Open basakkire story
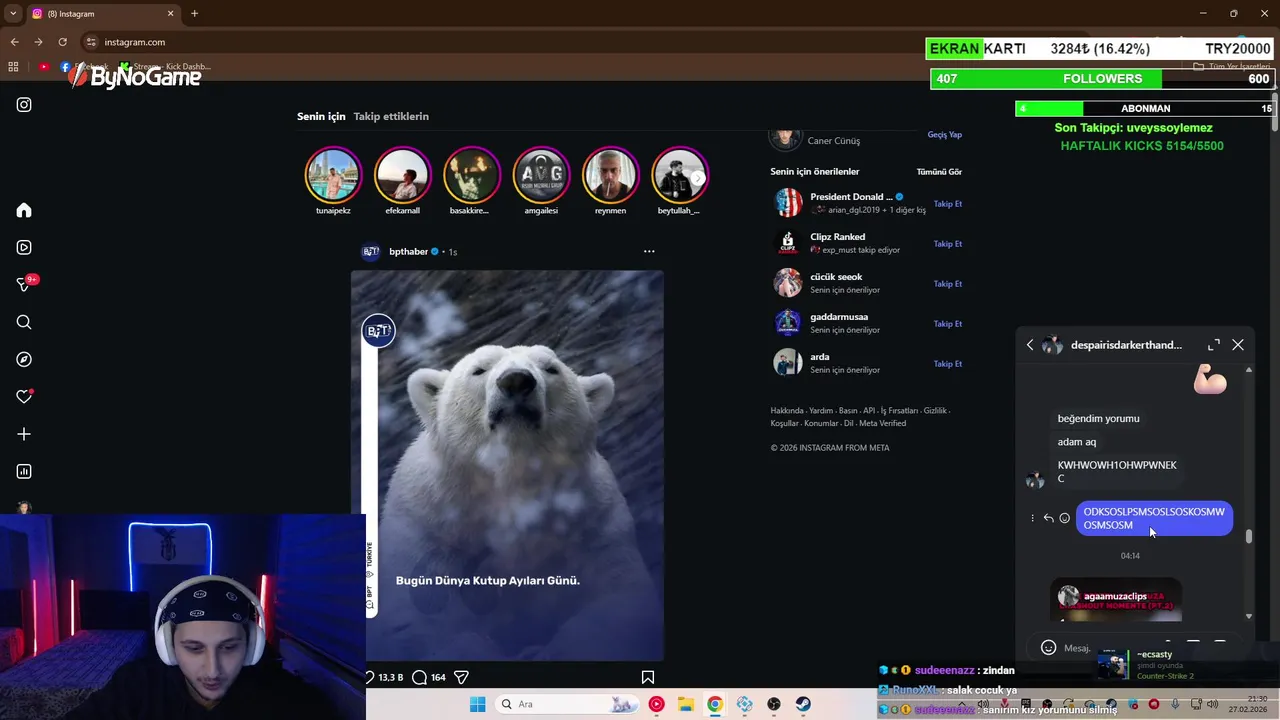 point(471,175)
